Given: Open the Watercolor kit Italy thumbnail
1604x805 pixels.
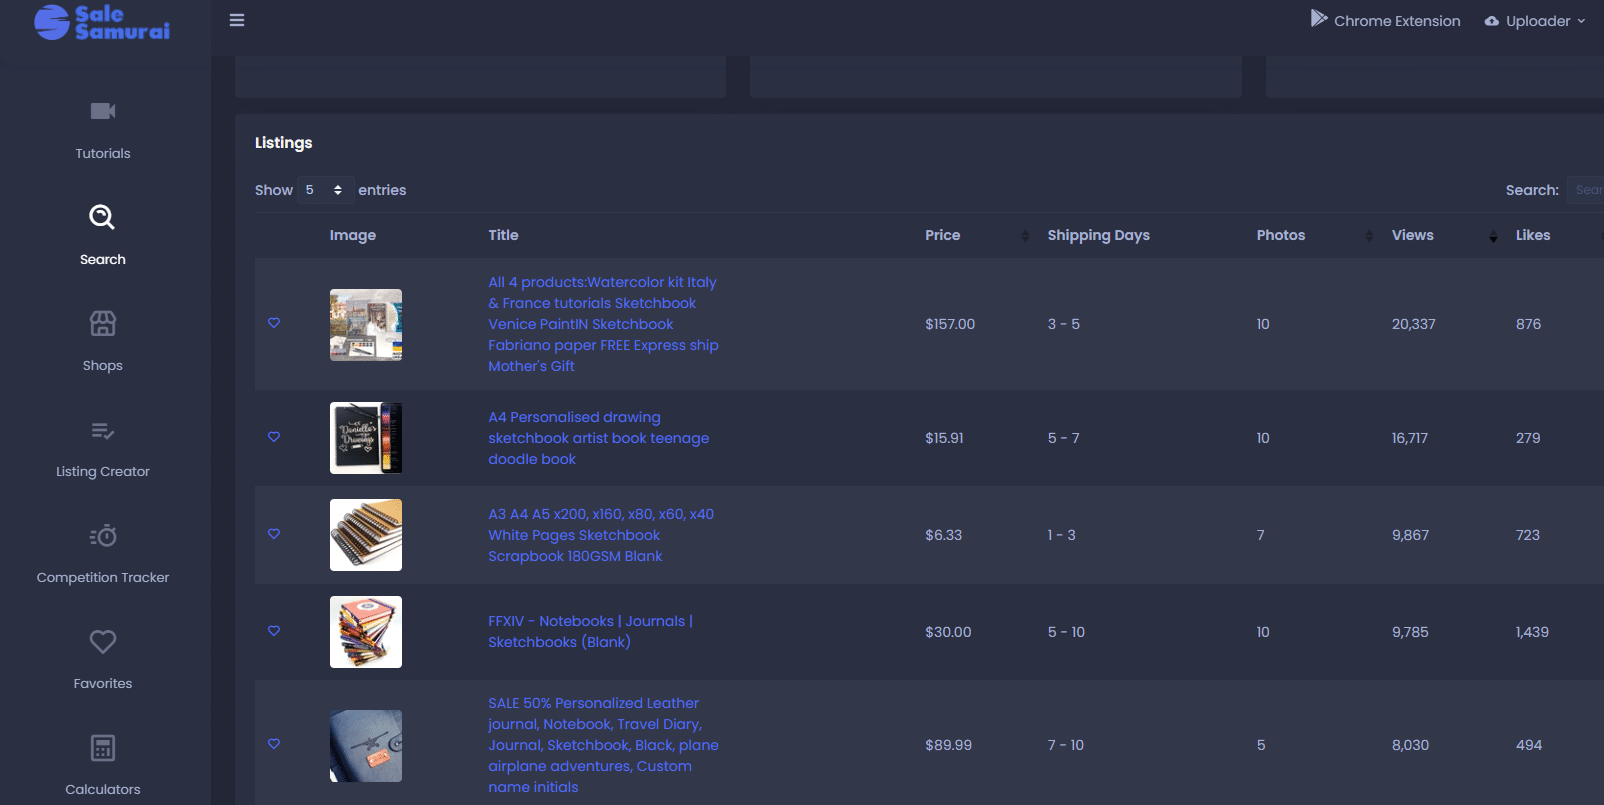Looking at the screenshot, I should (x=366, y=325).
